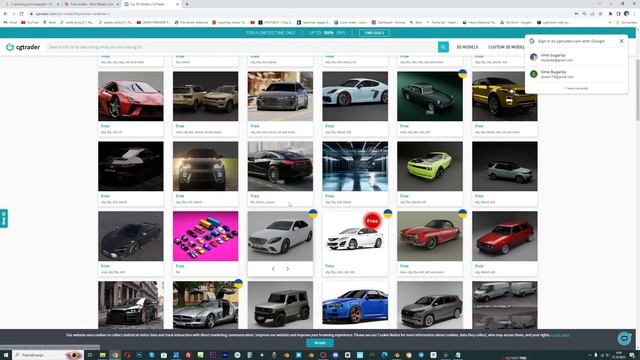
Task: Choose the second Google account in popup
Action: pos(576,74)
